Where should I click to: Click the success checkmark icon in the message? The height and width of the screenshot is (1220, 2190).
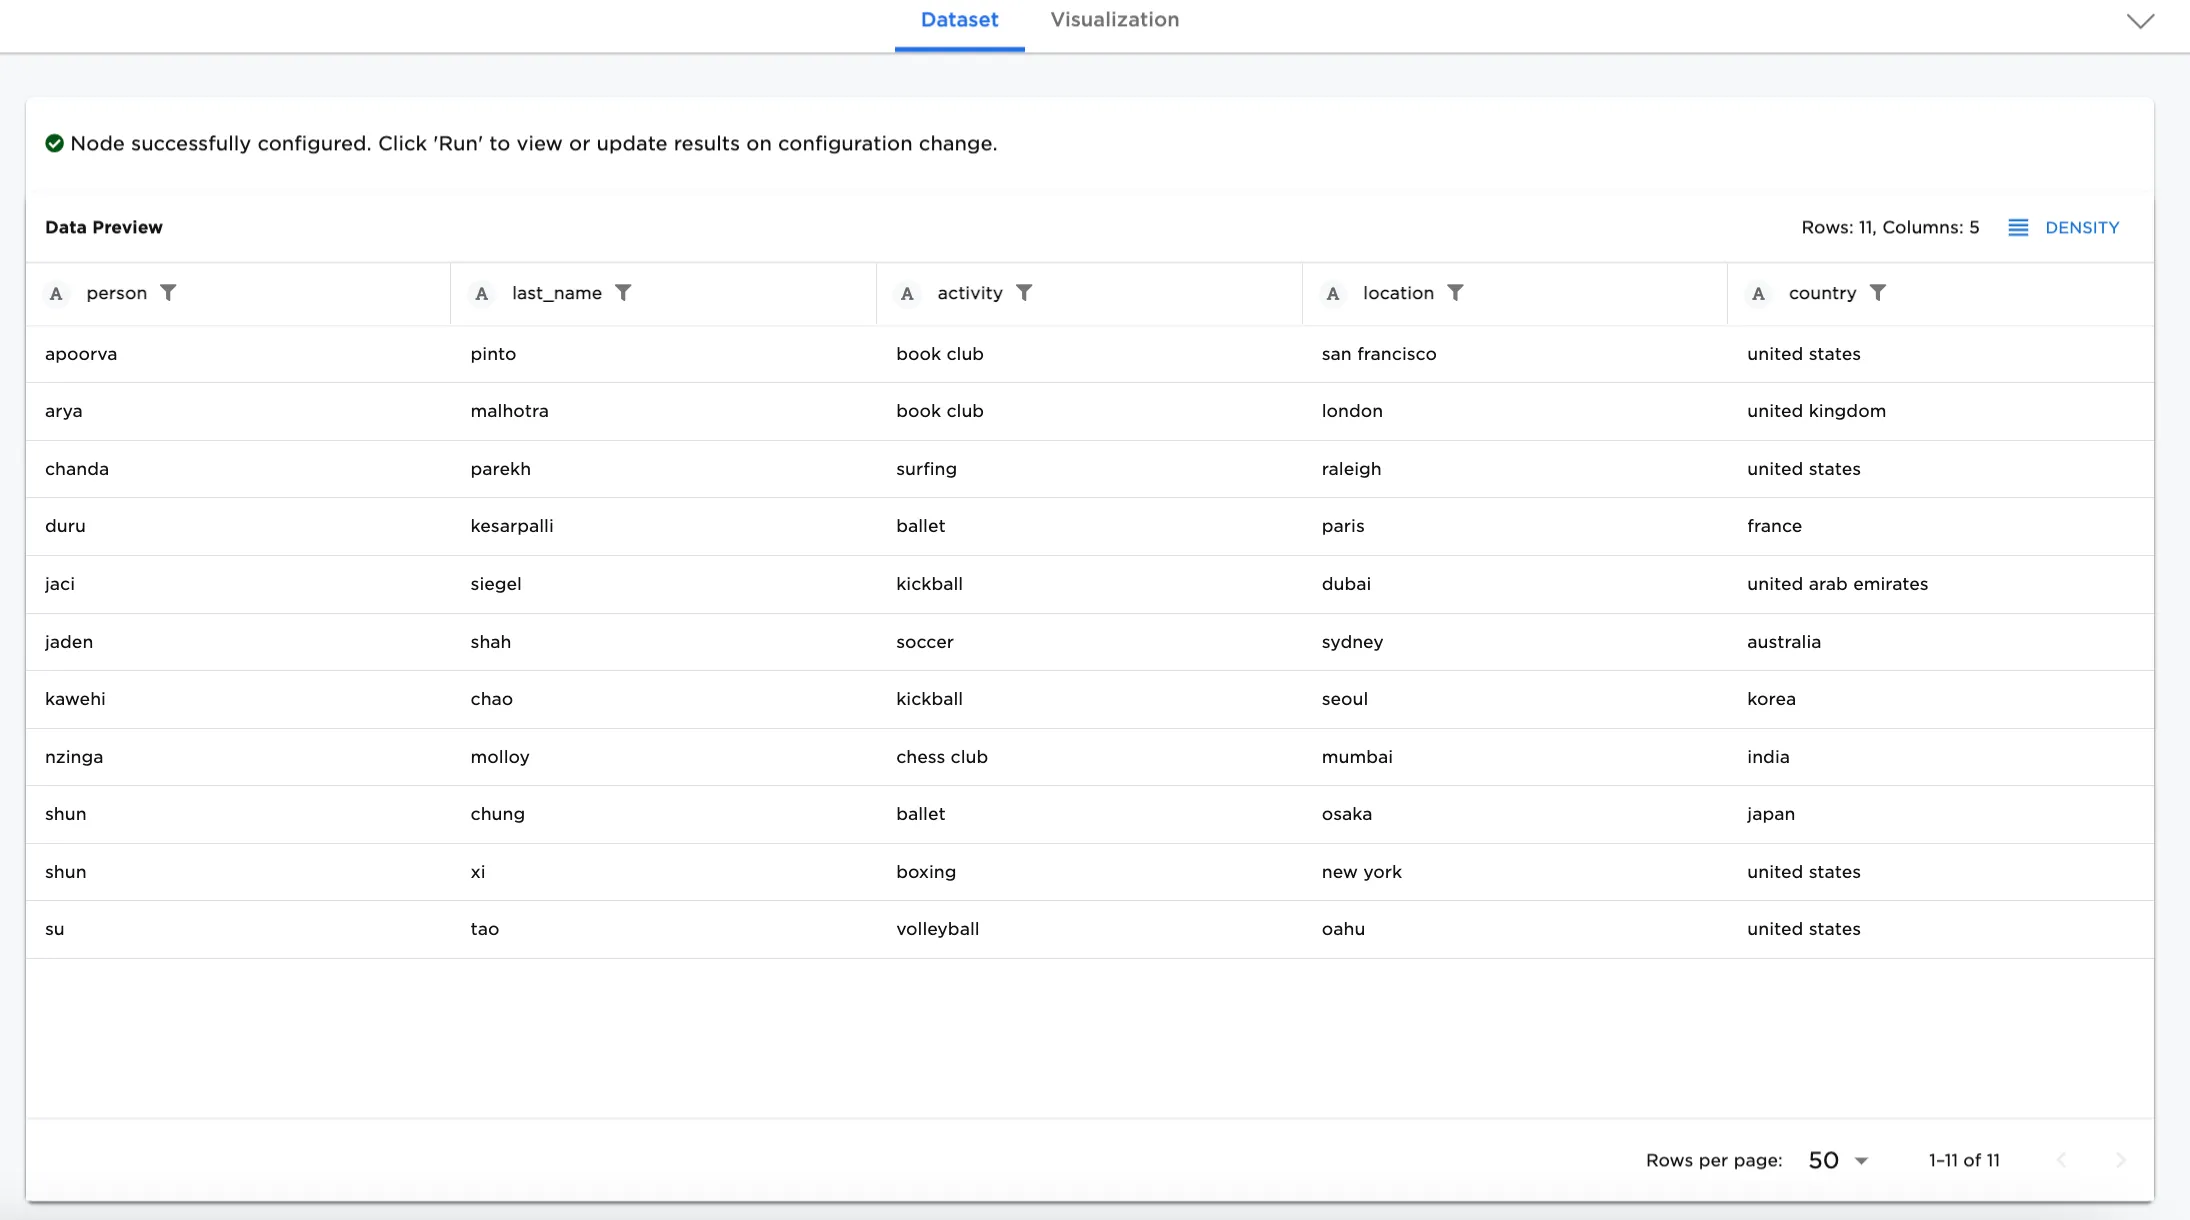55,143
